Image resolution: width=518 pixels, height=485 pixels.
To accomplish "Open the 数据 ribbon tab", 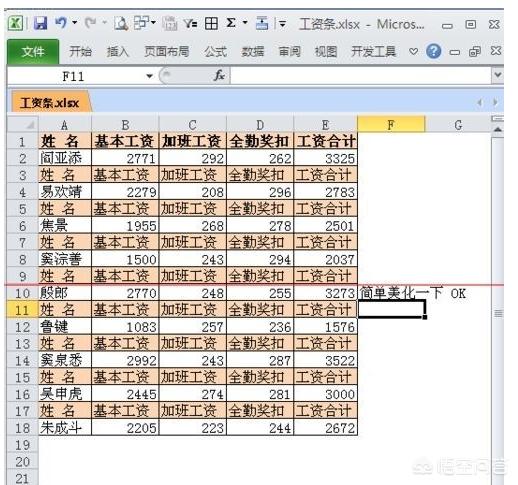I will click(x=253, y=52).
